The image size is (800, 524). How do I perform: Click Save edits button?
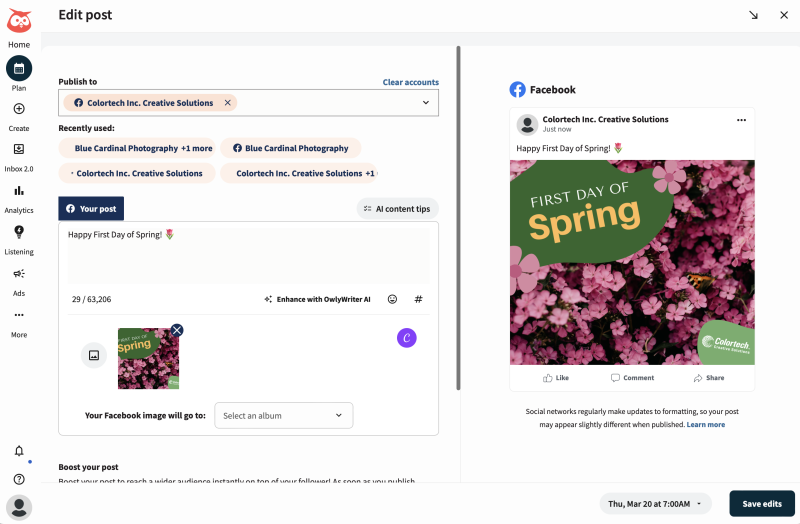point(762,504)
